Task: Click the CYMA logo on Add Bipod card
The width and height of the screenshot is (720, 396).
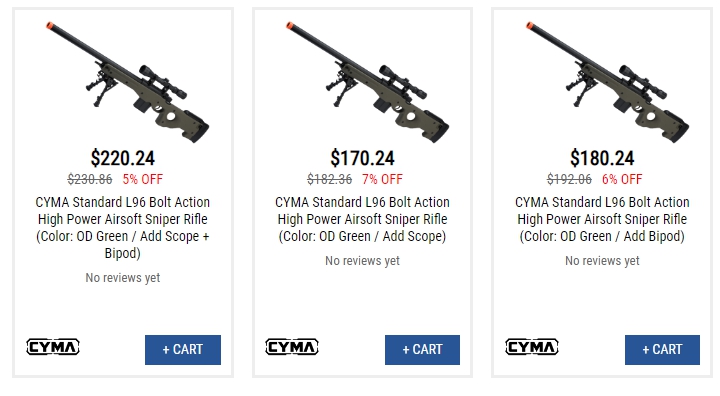Action: (x=532, y=347)
